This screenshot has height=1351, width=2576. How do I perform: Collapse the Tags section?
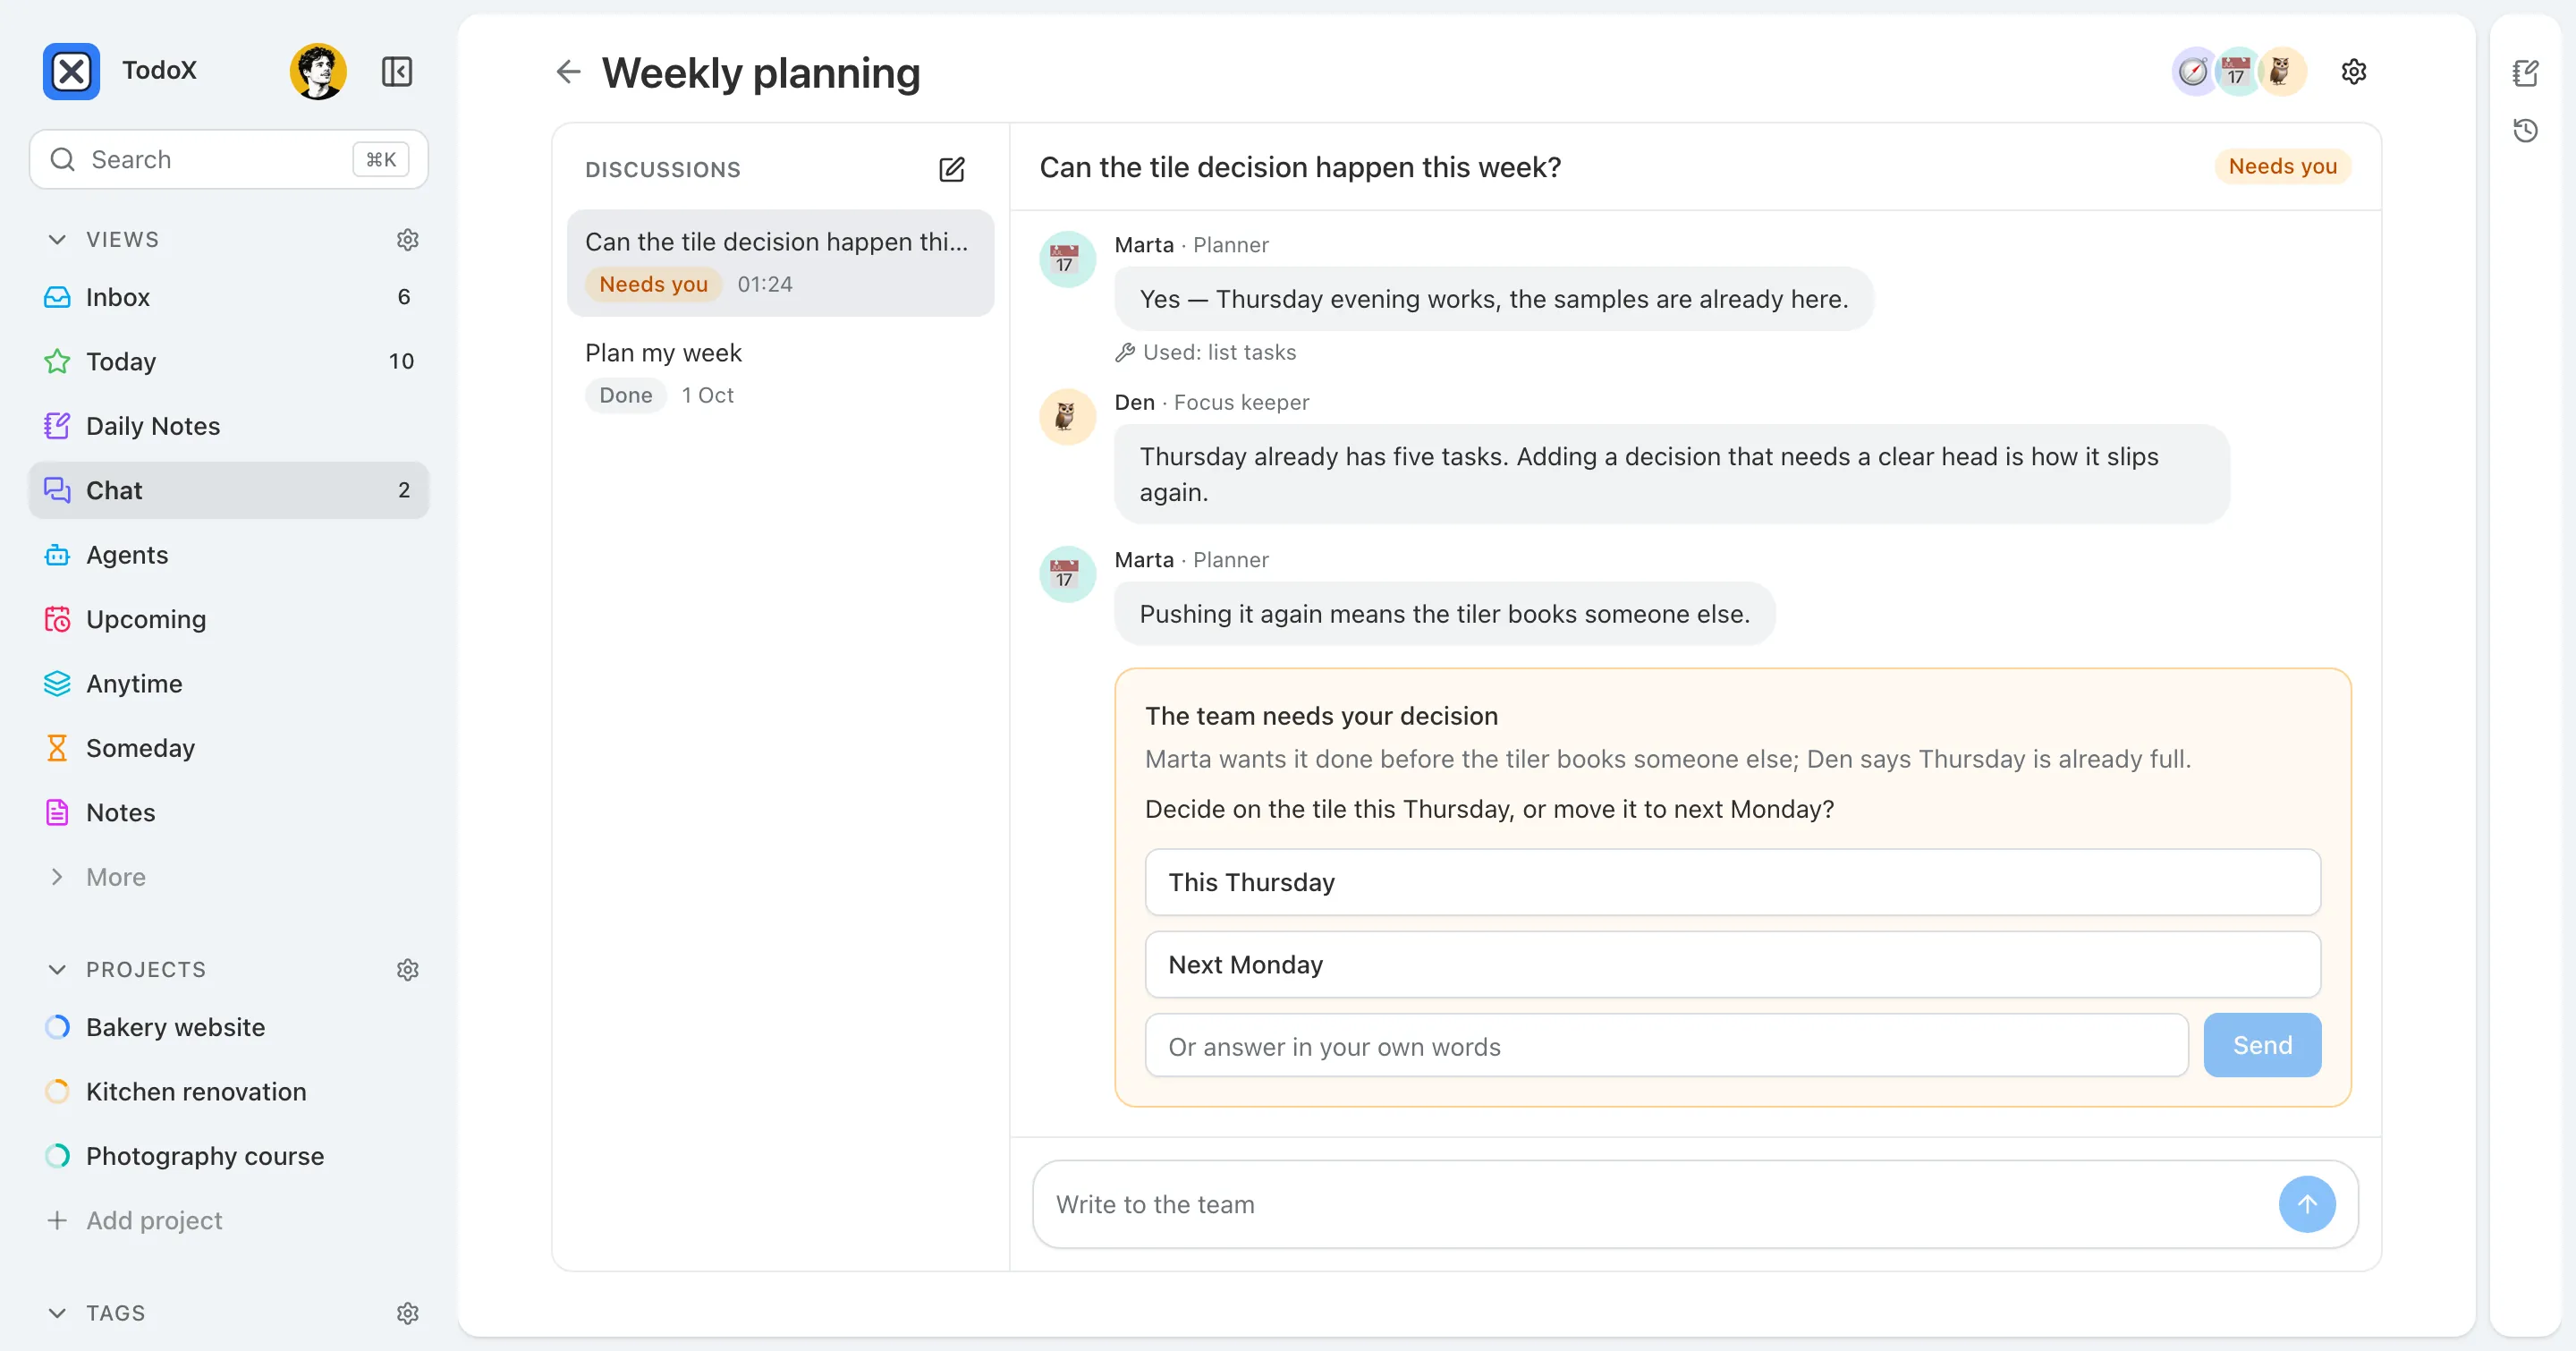(x=57, y=1313)
